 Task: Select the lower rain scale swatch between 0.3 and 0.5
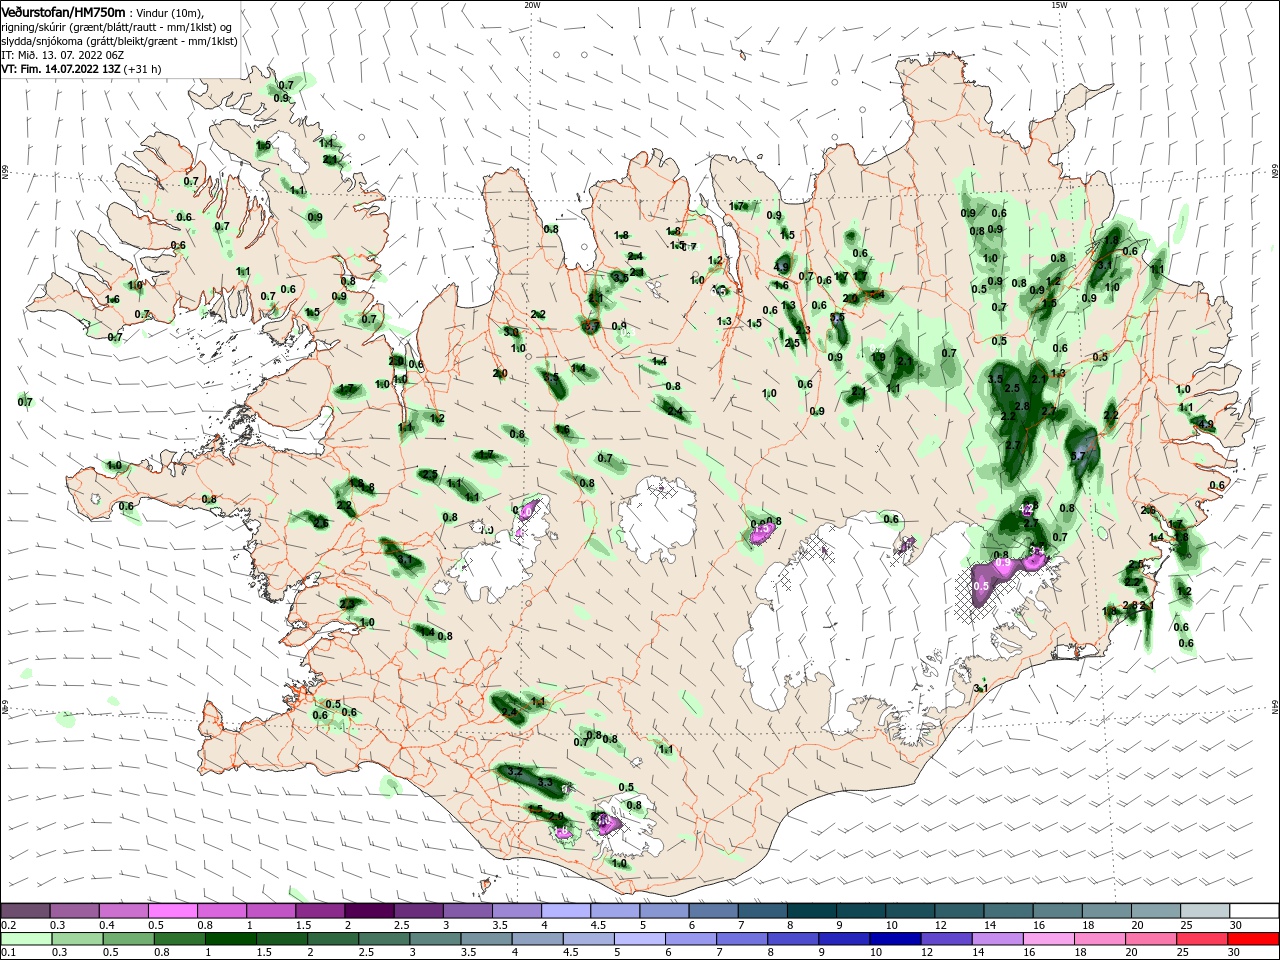(77, 939)
